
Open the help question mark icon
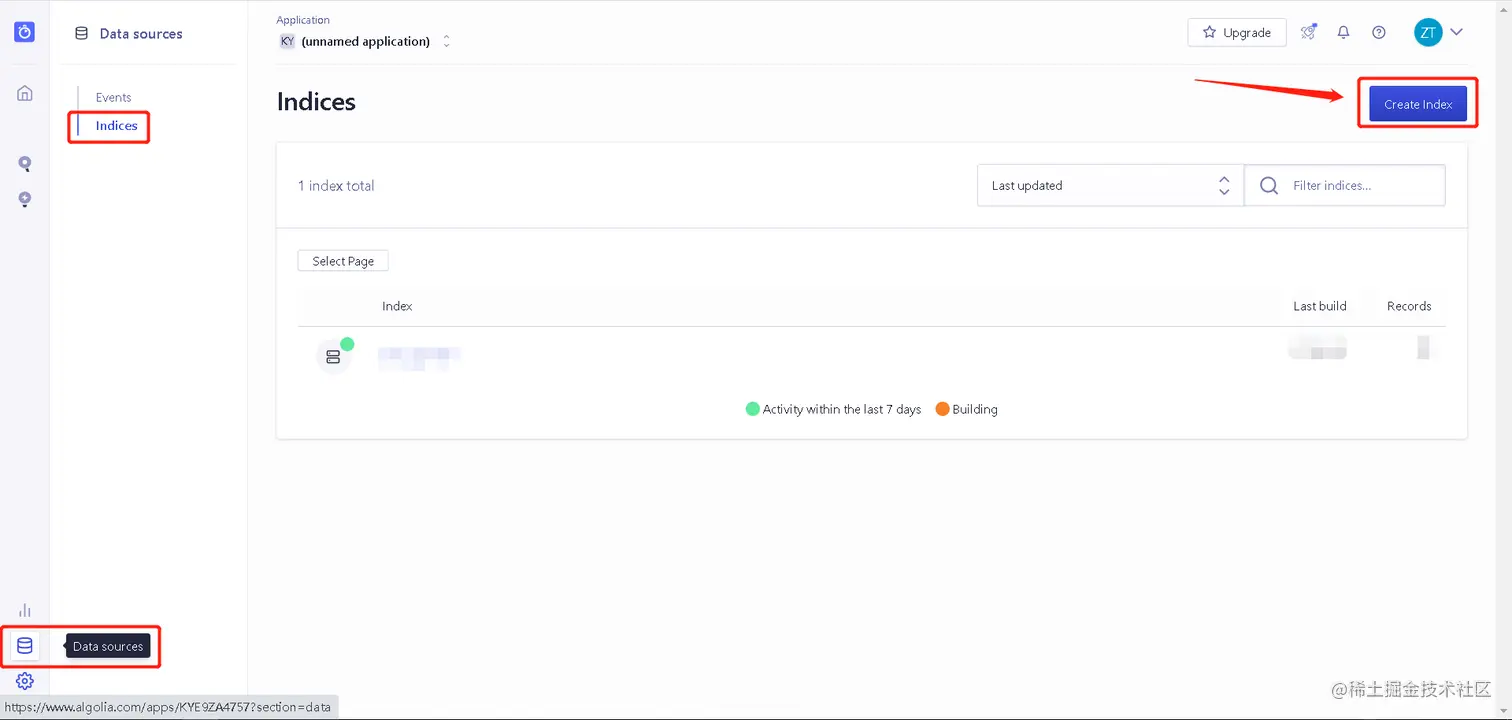pos(1379,32)
